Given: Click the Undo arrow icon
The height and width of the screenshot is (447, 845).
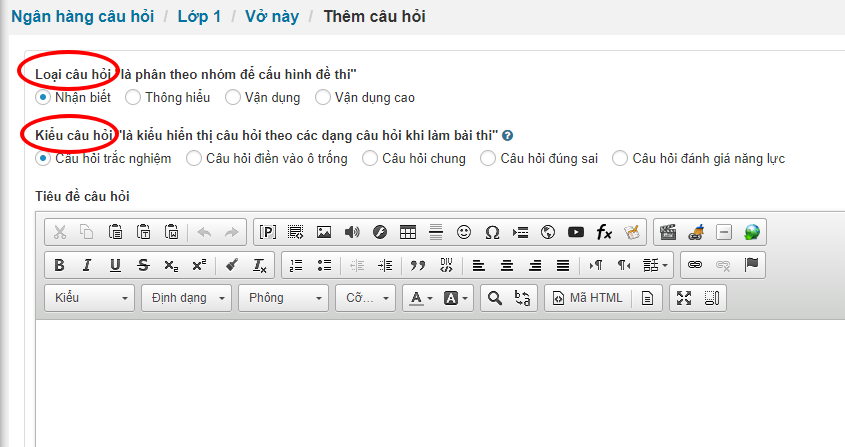Looking at the screenshot, I should pyautogui.click(x=204, y=232).
